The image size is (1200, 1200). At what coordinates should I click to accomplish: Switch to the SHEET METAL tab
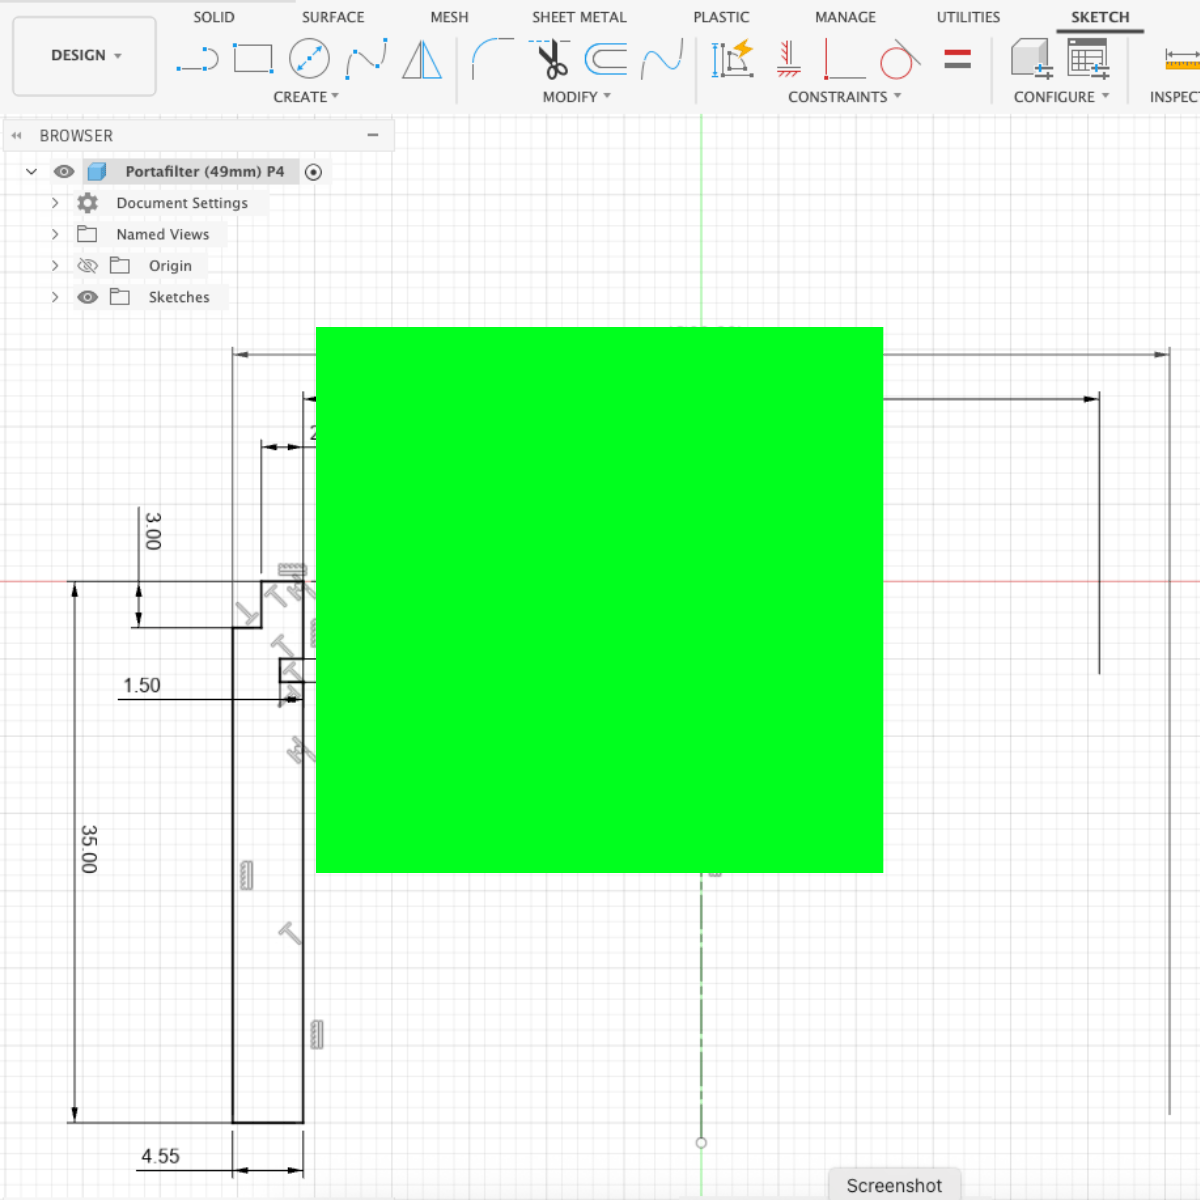pyautogui.click(x=579, y=17)
